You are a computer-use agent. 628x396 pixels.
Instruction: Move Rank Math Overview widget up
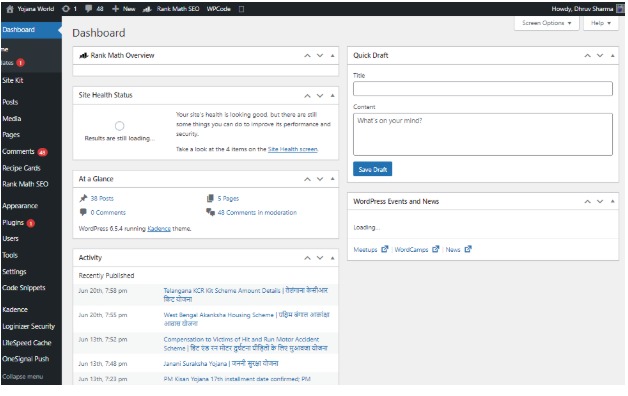(307, 56)
